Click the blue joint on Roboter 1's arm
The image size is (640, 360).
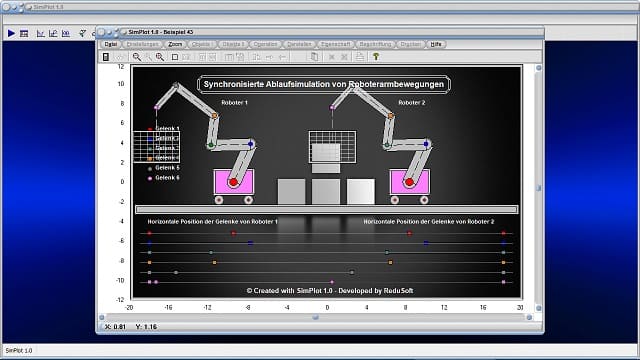tap(251, 144)
